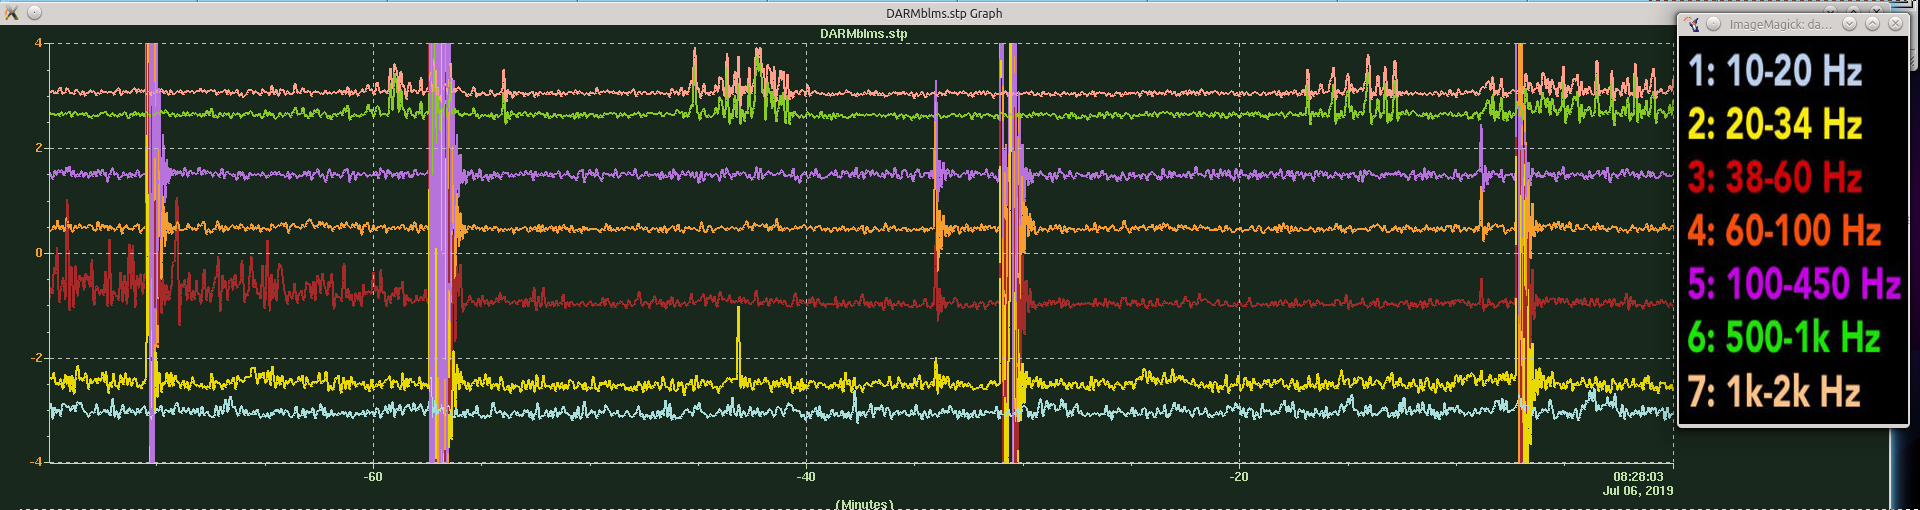Click the DARMblms.stp plot title
This screenshot has height=510, width=1920.
[x=864, y=34]
